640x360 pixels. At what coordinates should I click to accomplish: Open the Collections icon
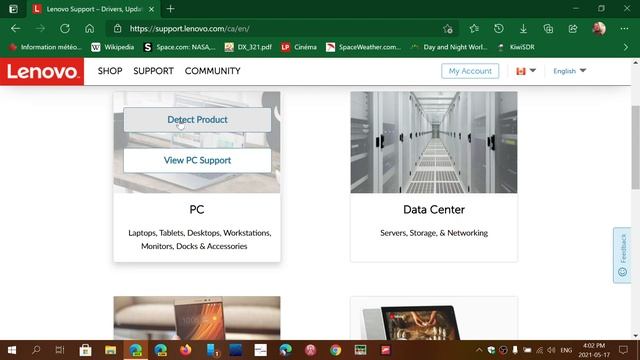click(x=548, y=29)
